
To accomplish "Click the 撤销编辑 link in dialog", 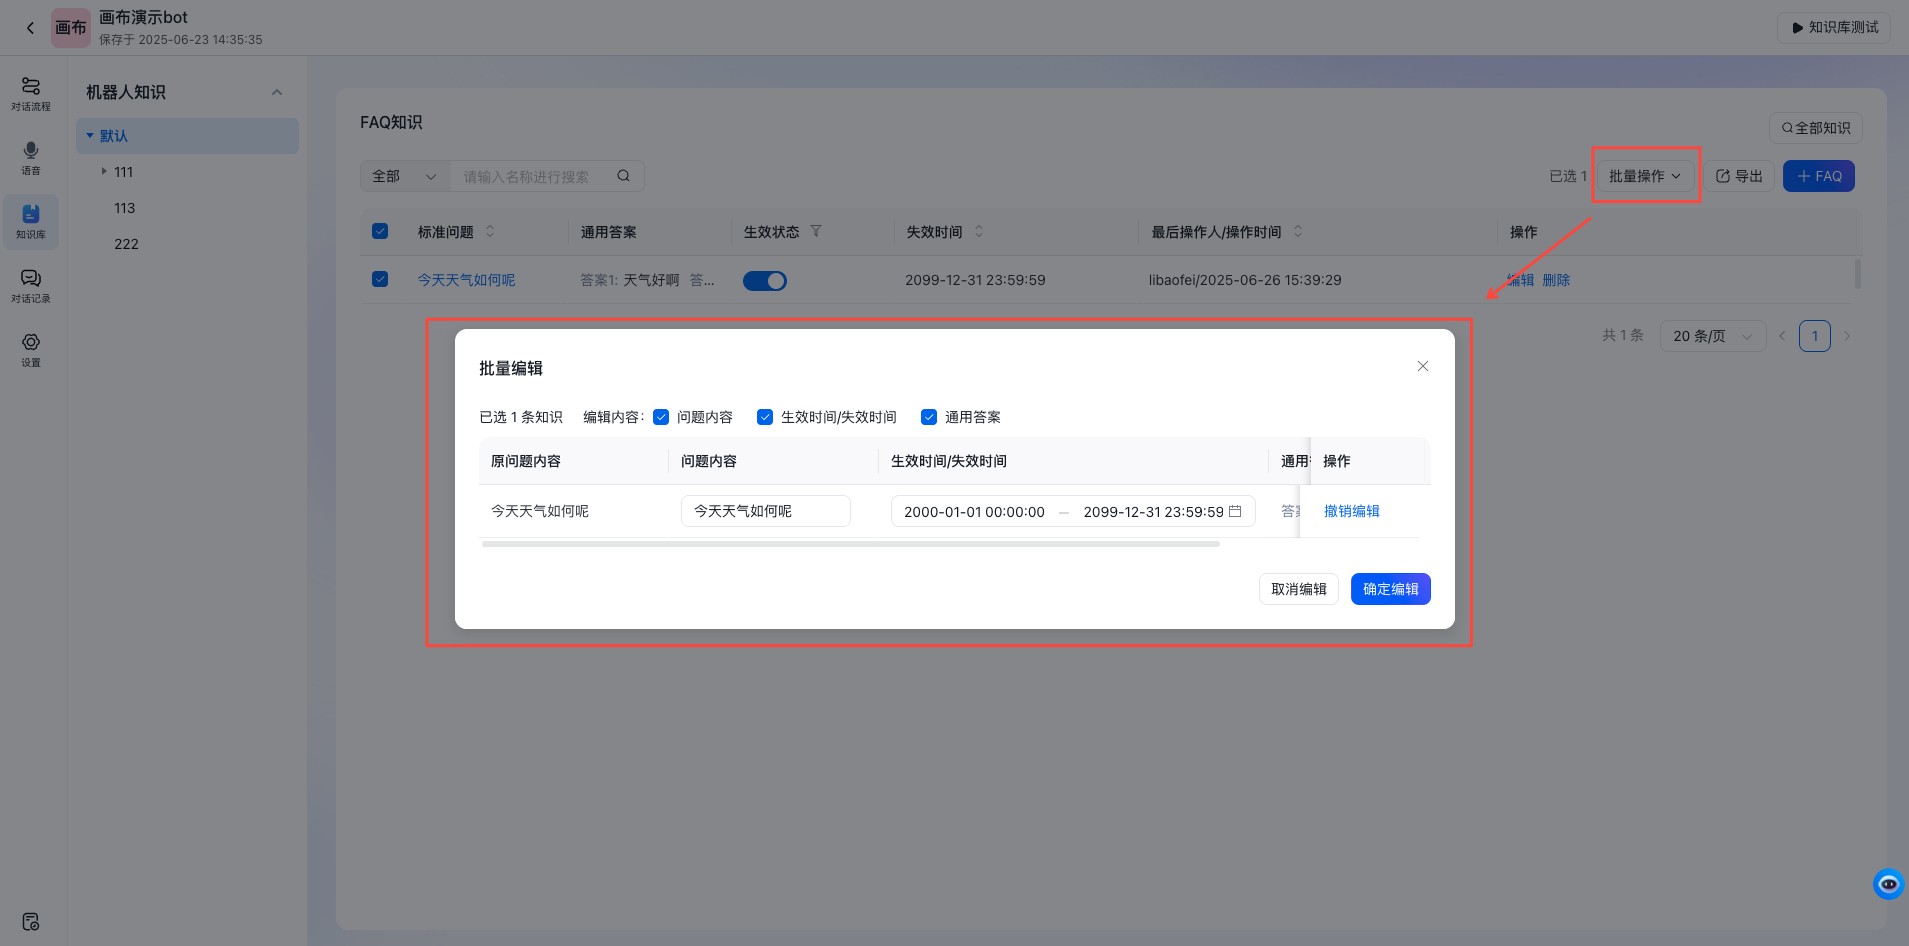I will [x=1351, y=511].
